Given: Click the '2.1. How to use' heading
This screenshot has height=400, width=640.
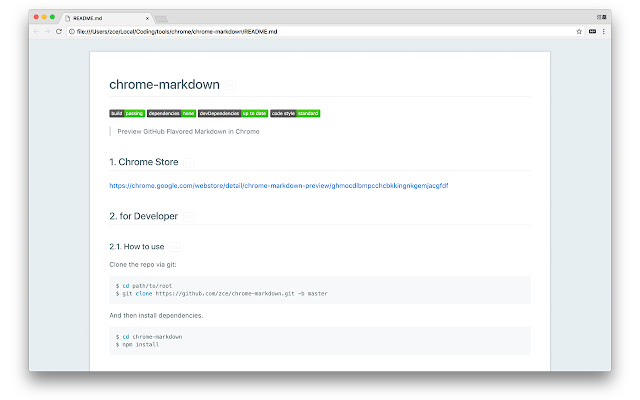Looking at the screenshot, I should (137, 247).
